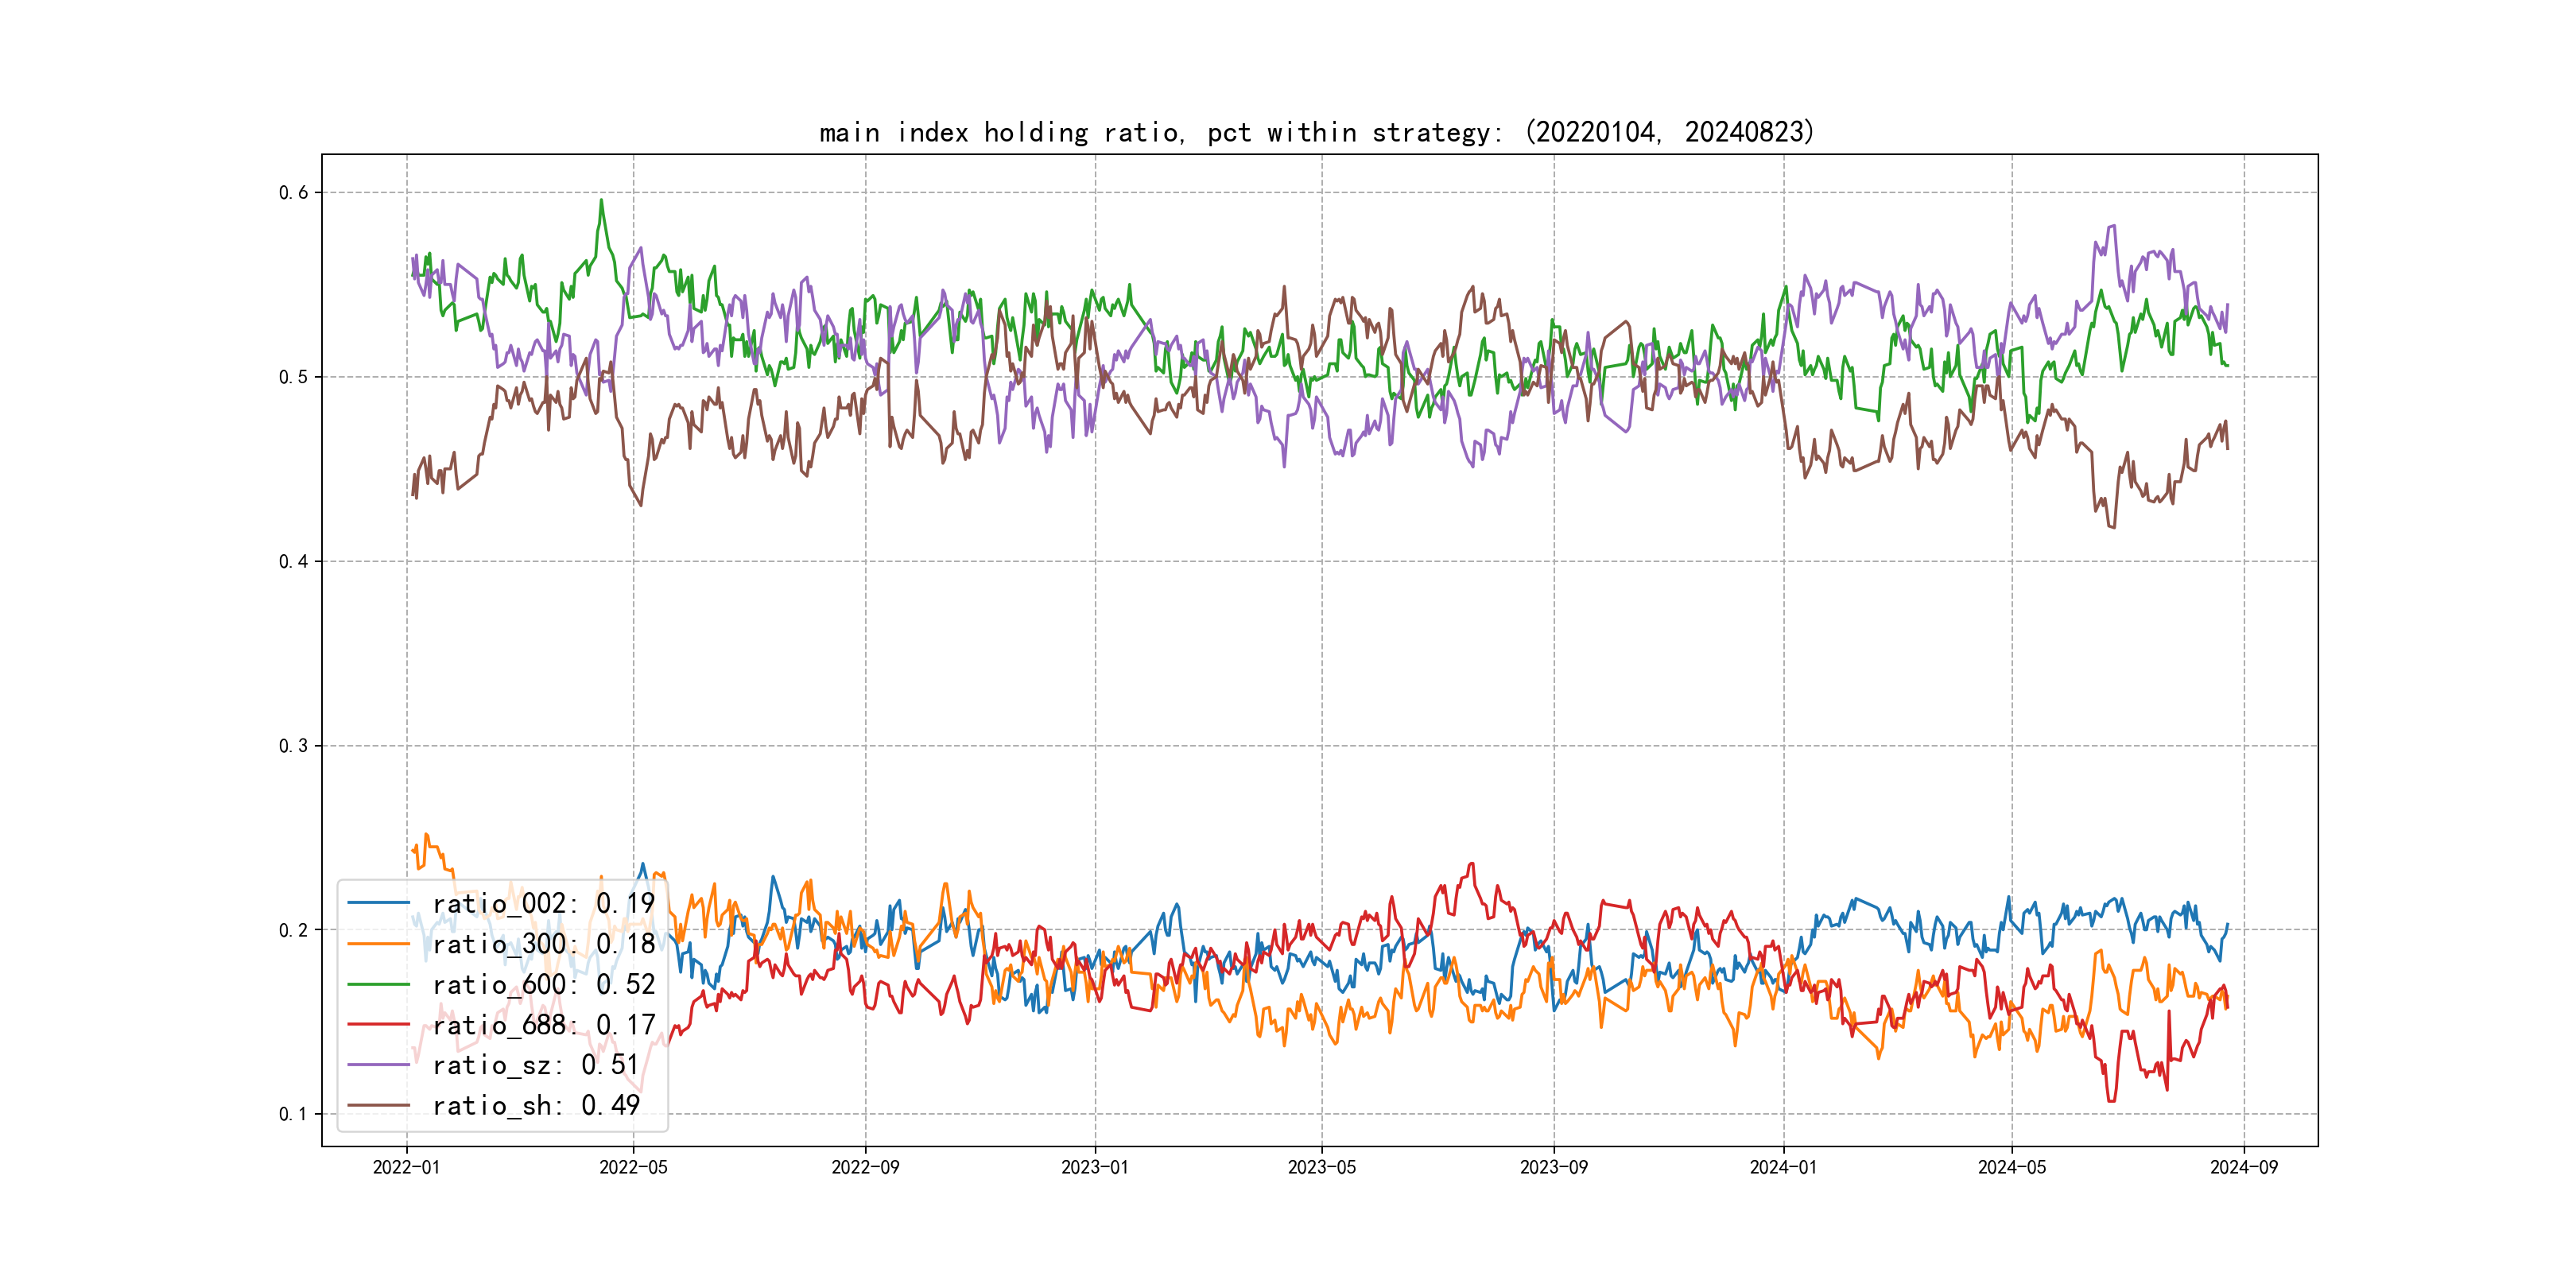Click the 2024-05 x-axis tick label

(x=2011, y=1167)
